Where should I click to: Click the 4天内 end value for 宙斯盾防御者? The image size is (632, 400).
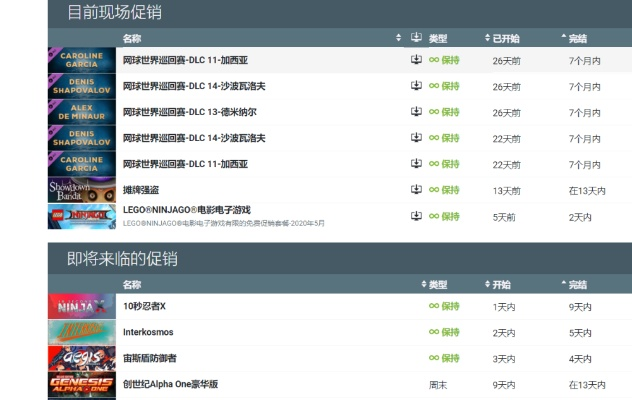click(580, 359)
